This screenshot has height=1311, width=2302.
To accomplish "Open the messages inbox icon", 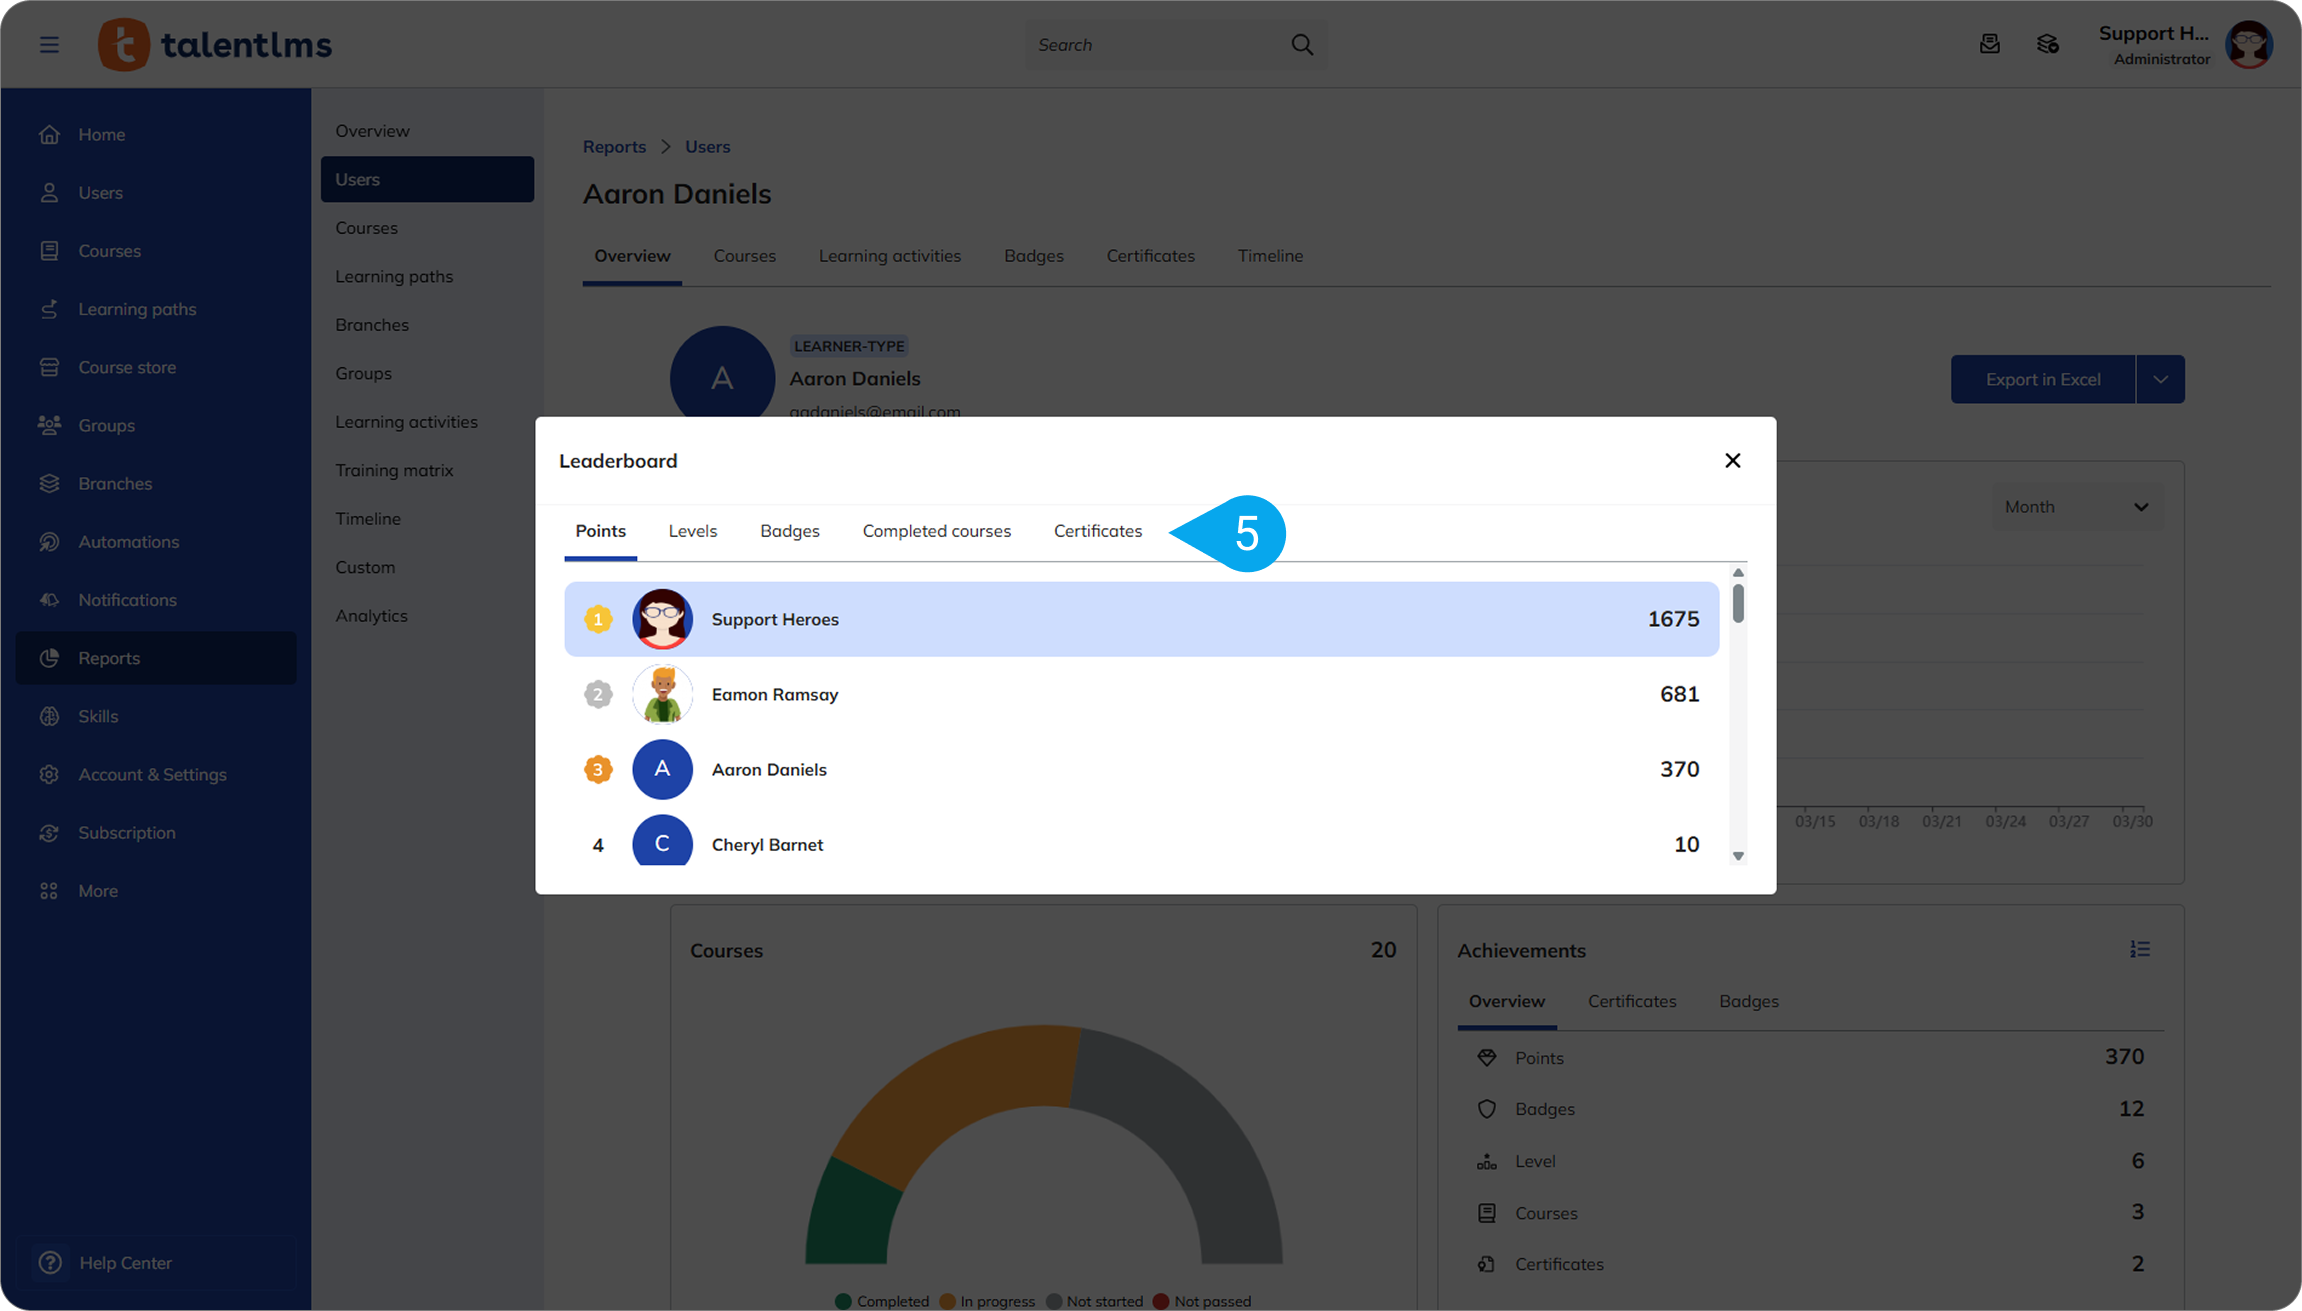I will pos(1989,44).
